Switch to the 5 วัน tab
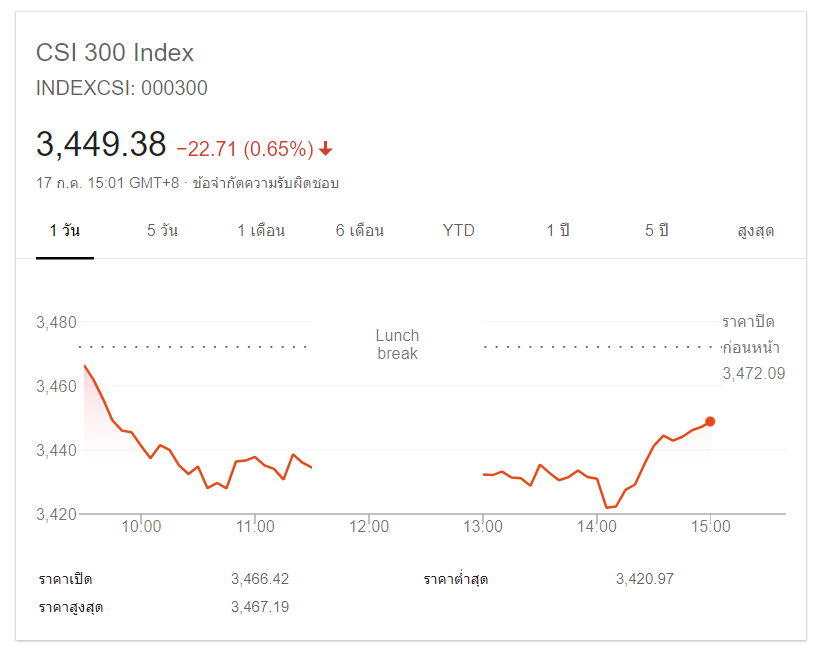Image resolution: width=828 pixels, height=659 pixels. [x=162, y=231]
